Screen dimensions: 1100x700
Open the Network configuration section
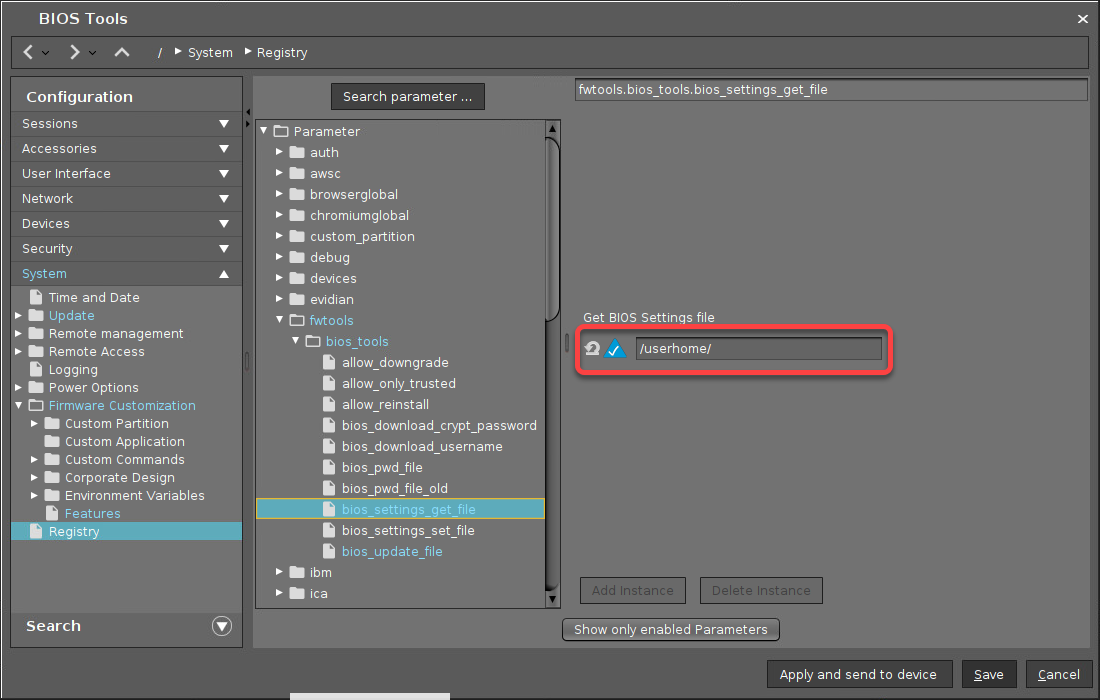(x=126, y=198)
